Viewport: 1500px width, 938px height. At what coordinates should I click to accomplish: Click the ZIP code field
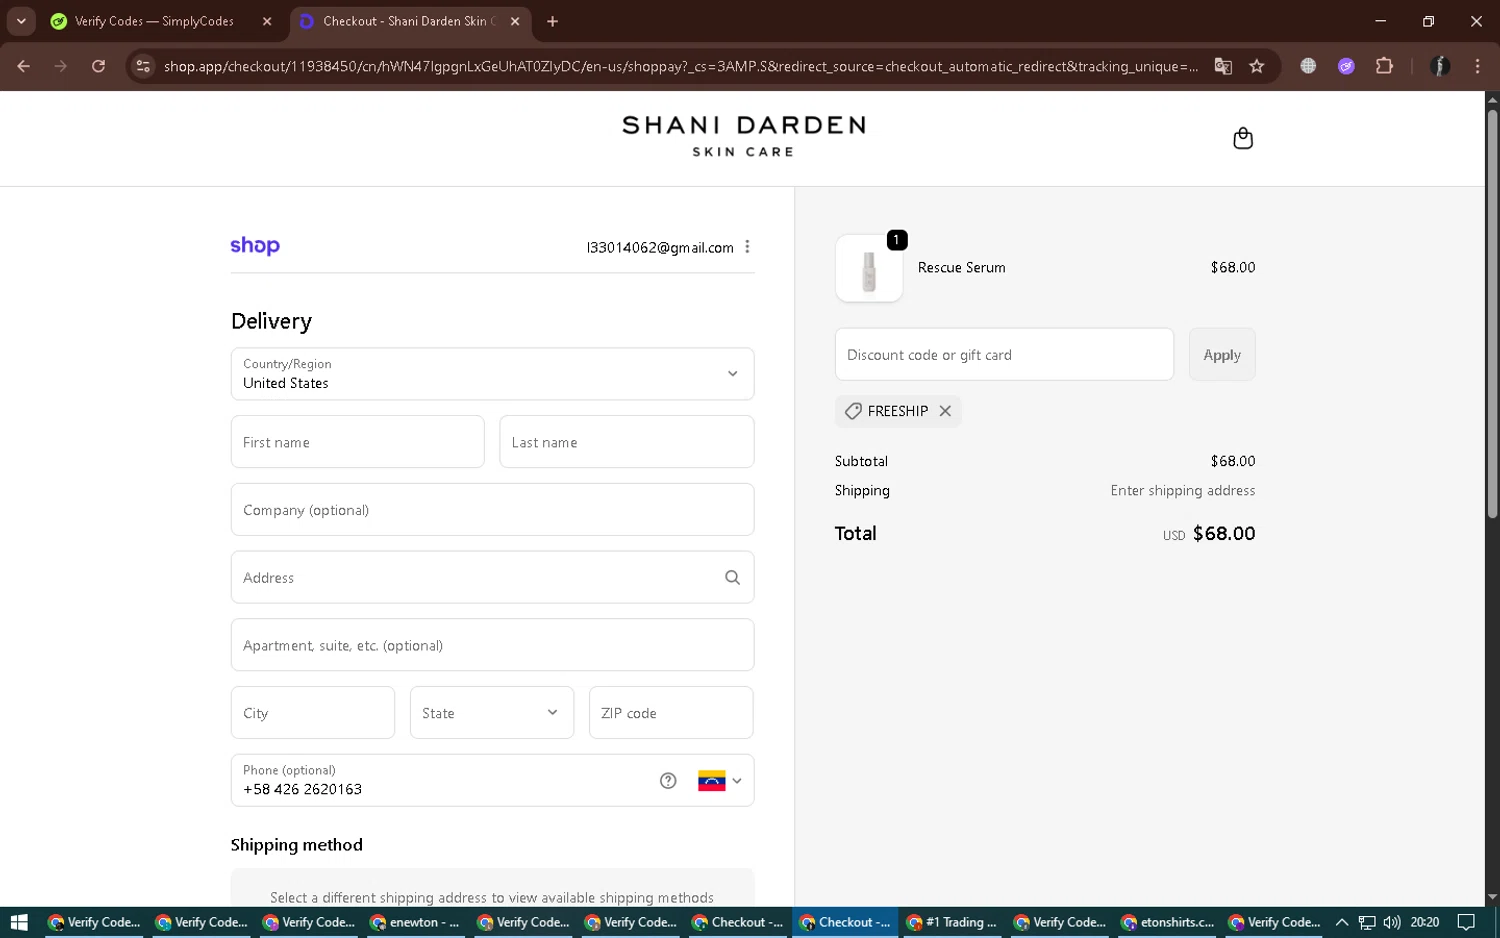(671, 713)
